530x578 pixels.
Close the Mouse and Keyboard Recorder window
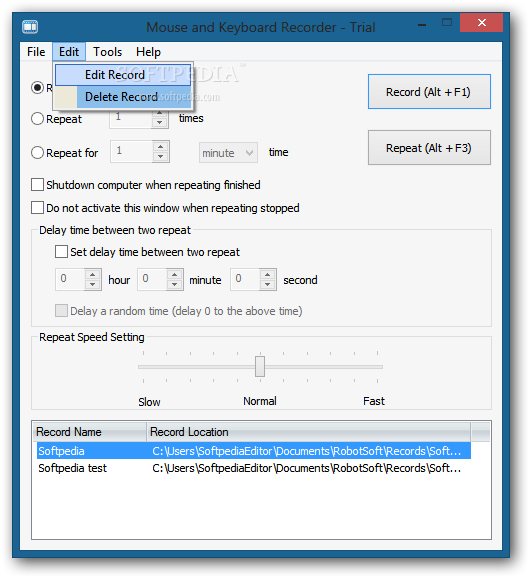[481, 23]
